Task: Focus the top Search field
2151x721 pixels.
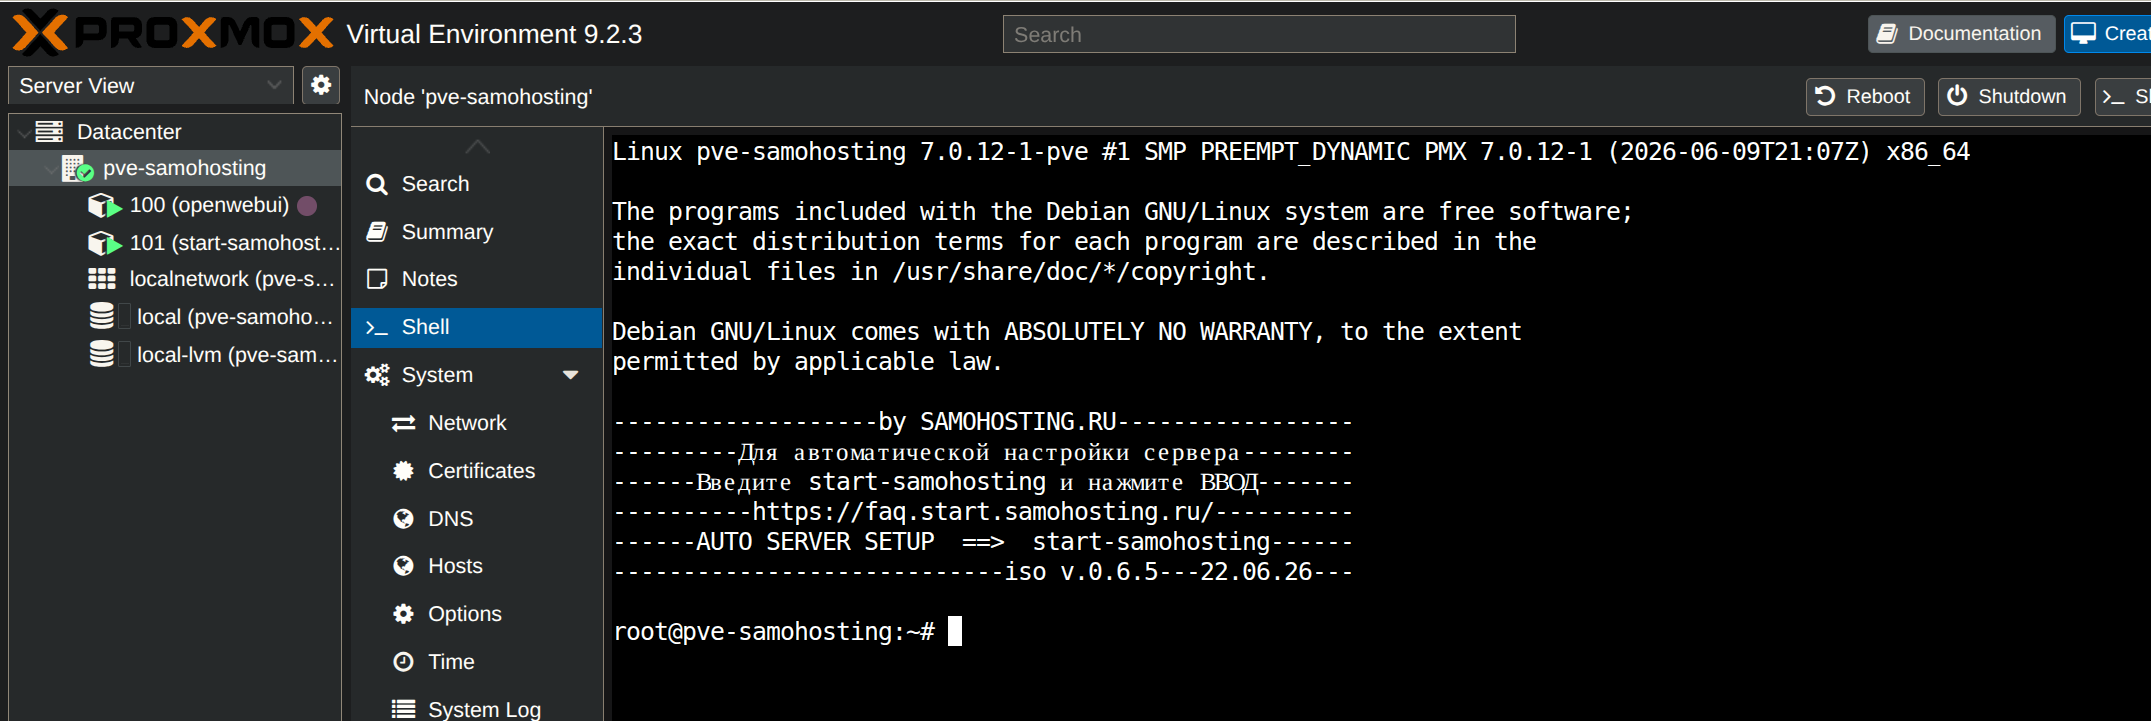Action: pyautogui.click(x=1259, y=35)
